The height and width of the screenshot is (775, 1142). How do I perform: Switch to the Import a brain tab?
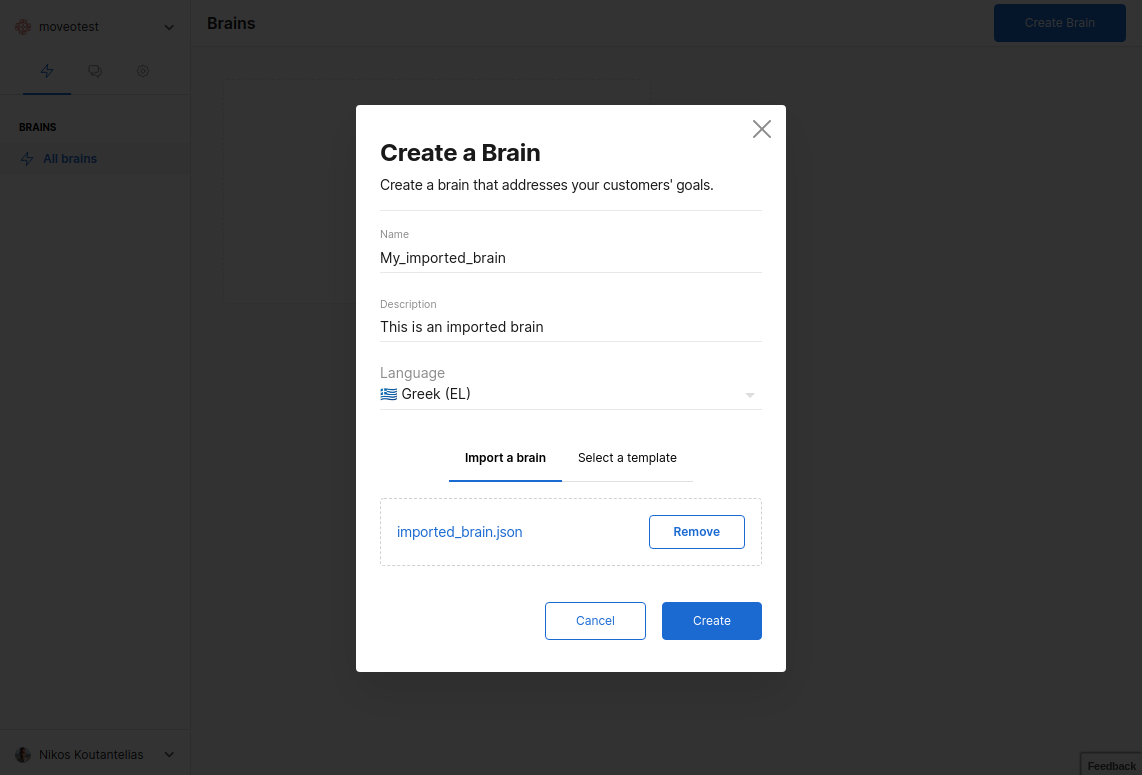pos(505,458)
